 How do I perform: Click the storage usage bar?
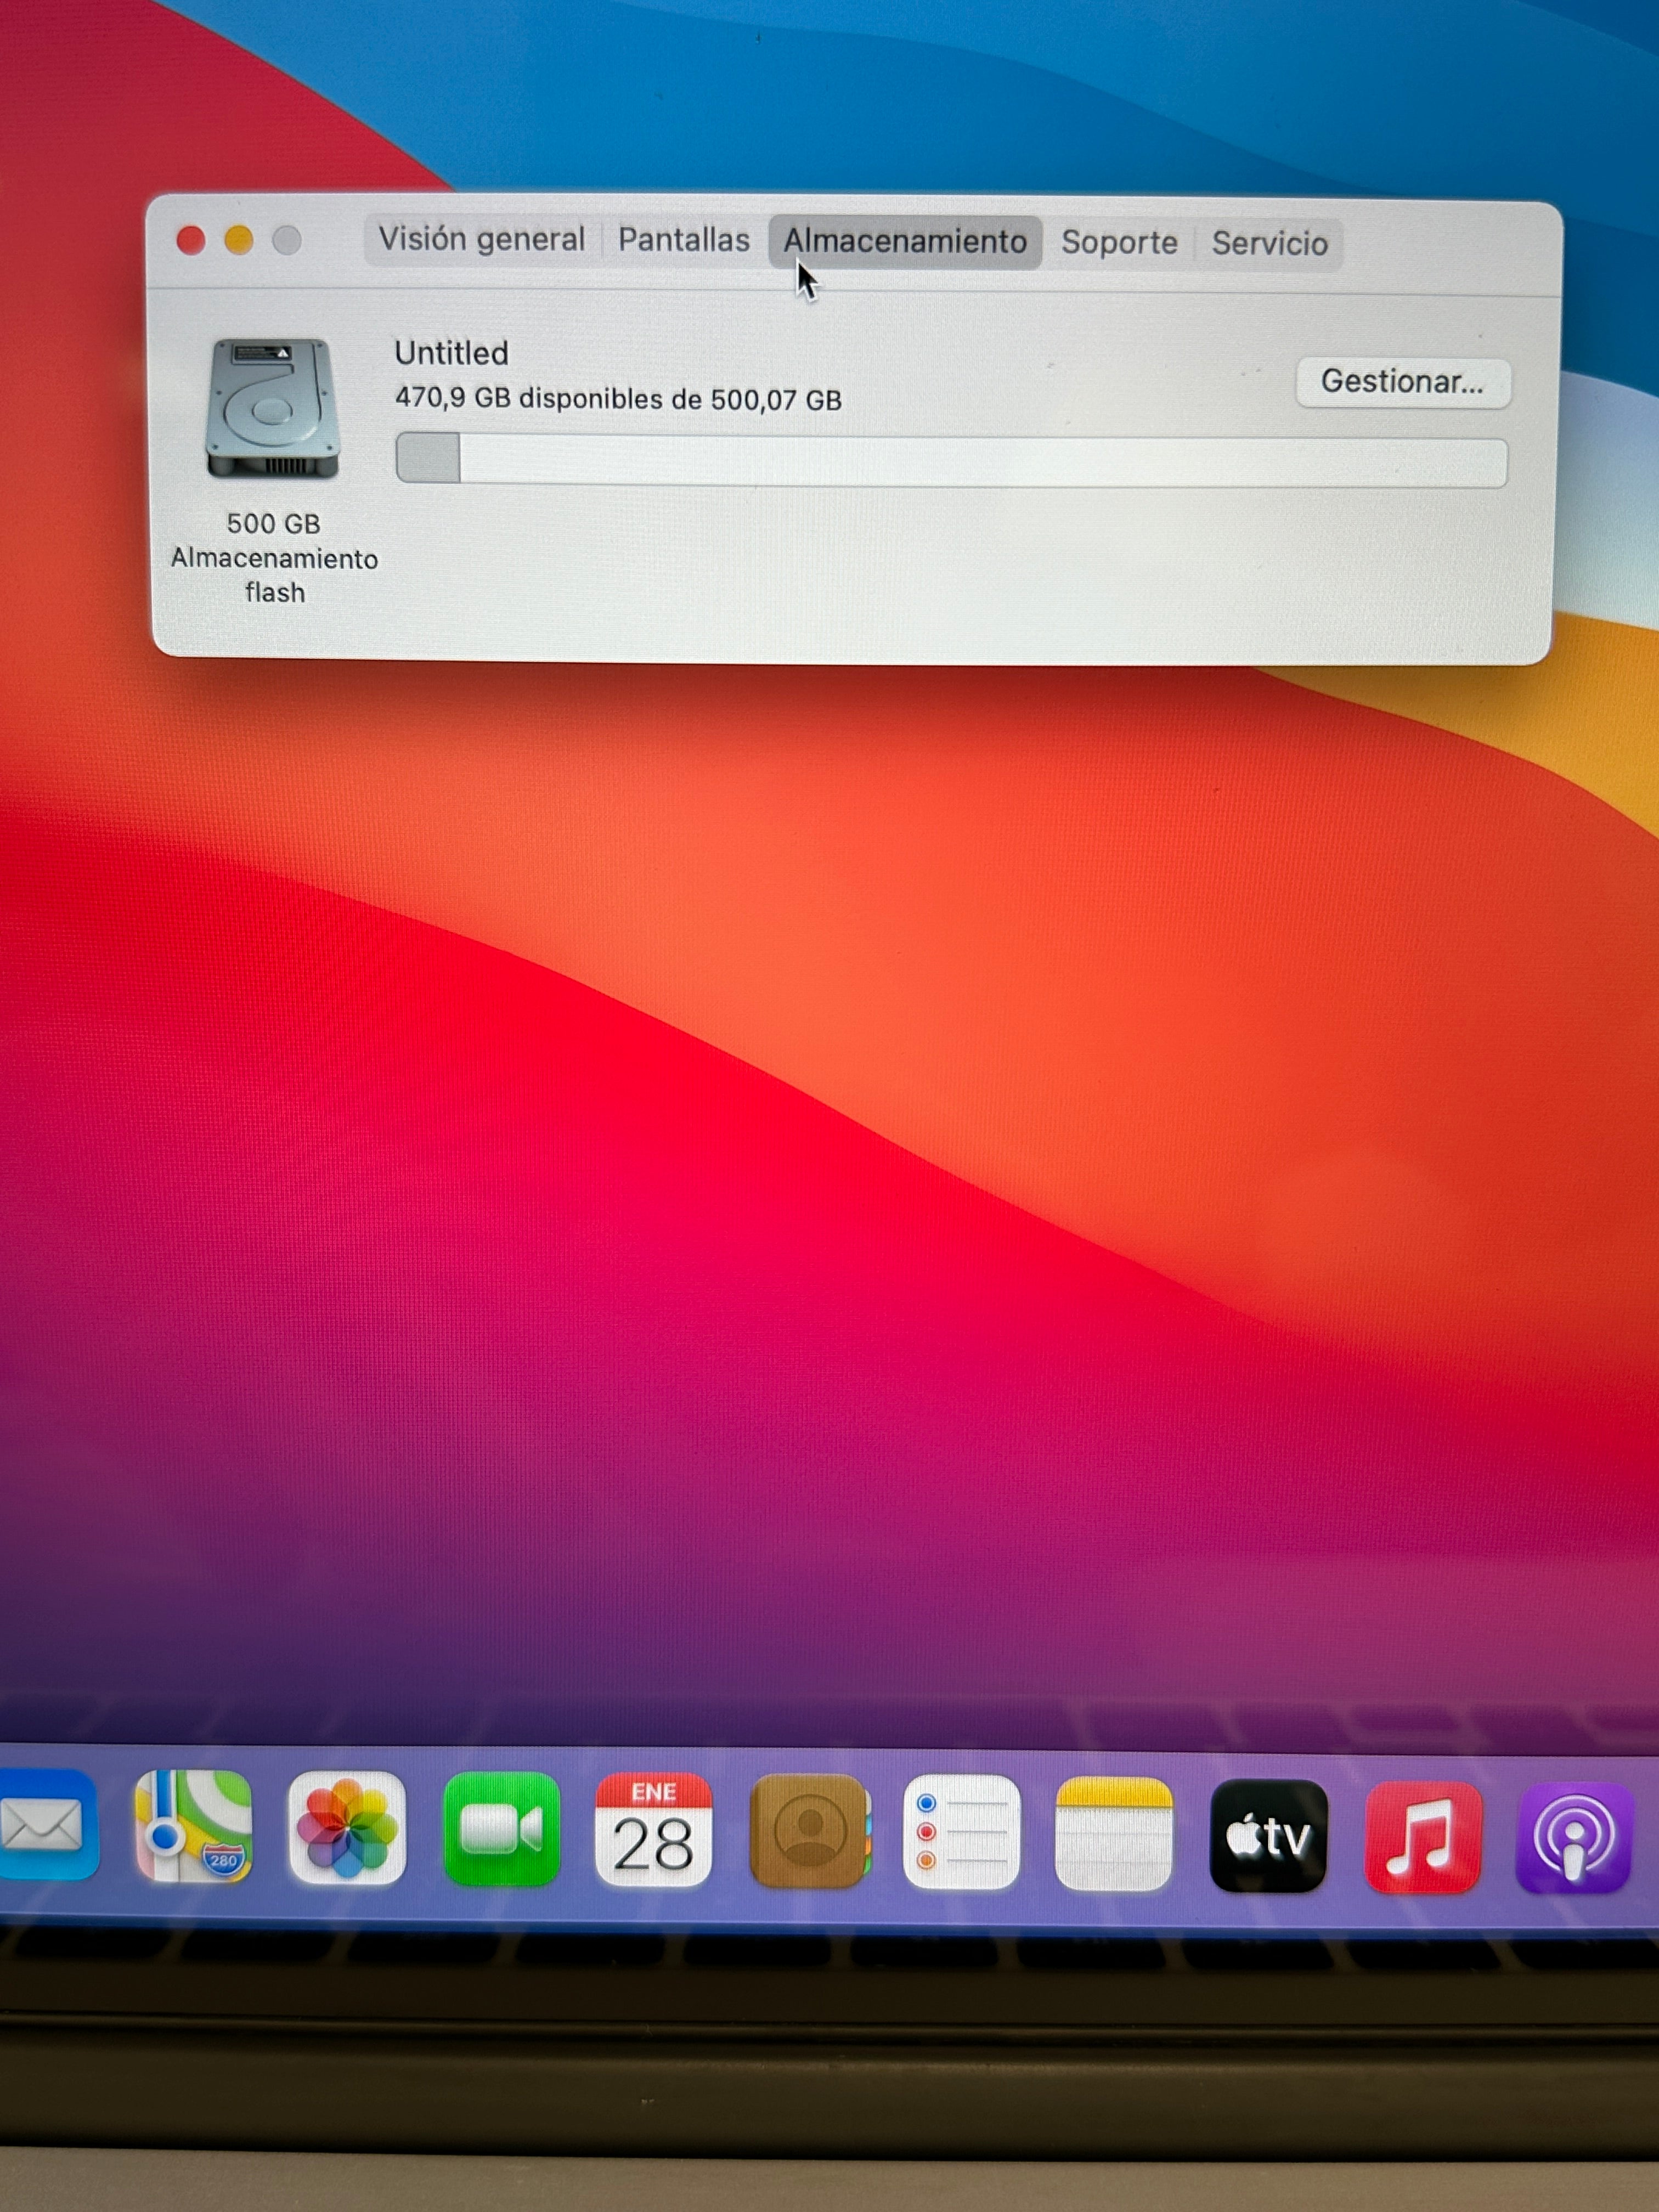coord(951,460)
